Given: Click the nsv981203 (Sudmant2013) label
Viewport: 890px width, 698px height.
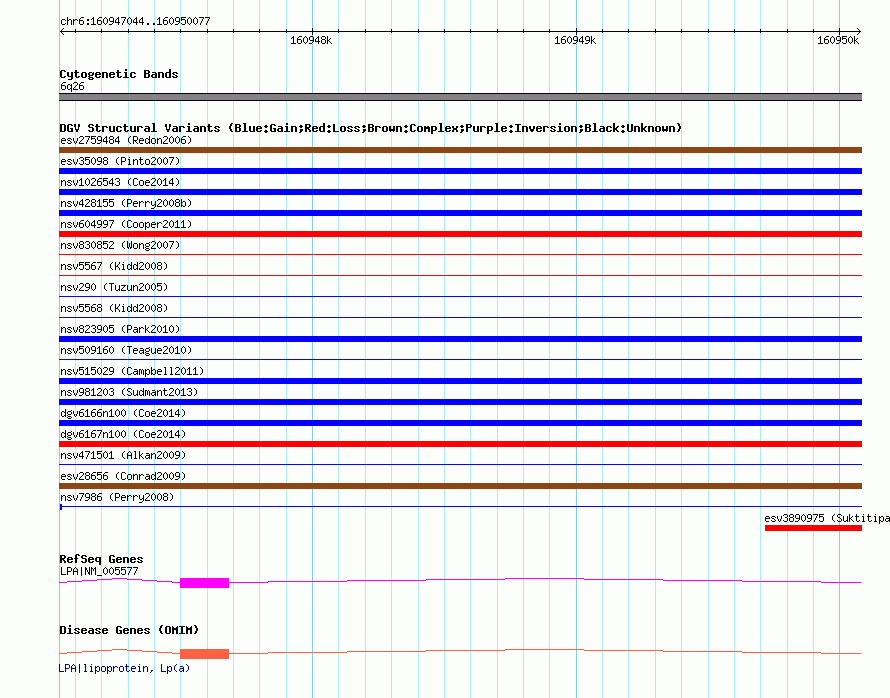Looking at the screenshot, I should point(129,392).
